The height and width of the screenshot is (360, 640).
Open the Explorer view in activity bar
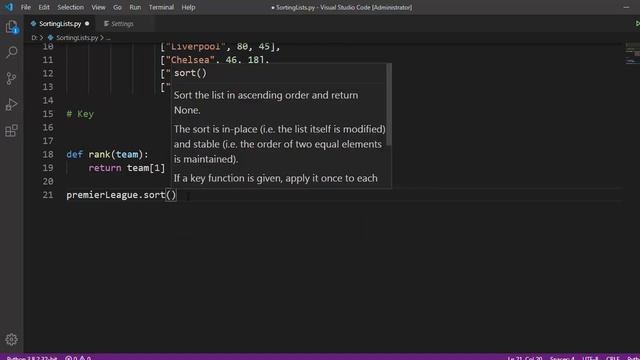[x=11, y=27]
